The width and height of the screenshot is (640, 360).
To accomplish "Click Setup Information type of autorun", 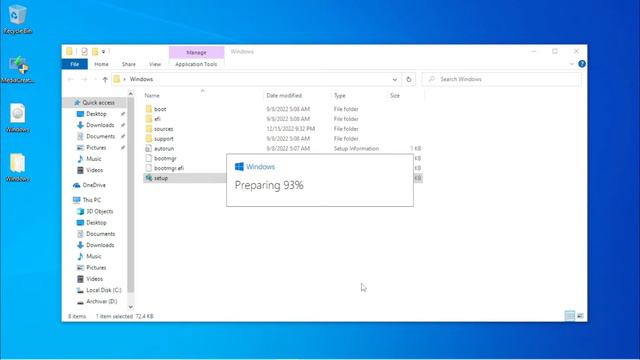I will pos(356,149).
